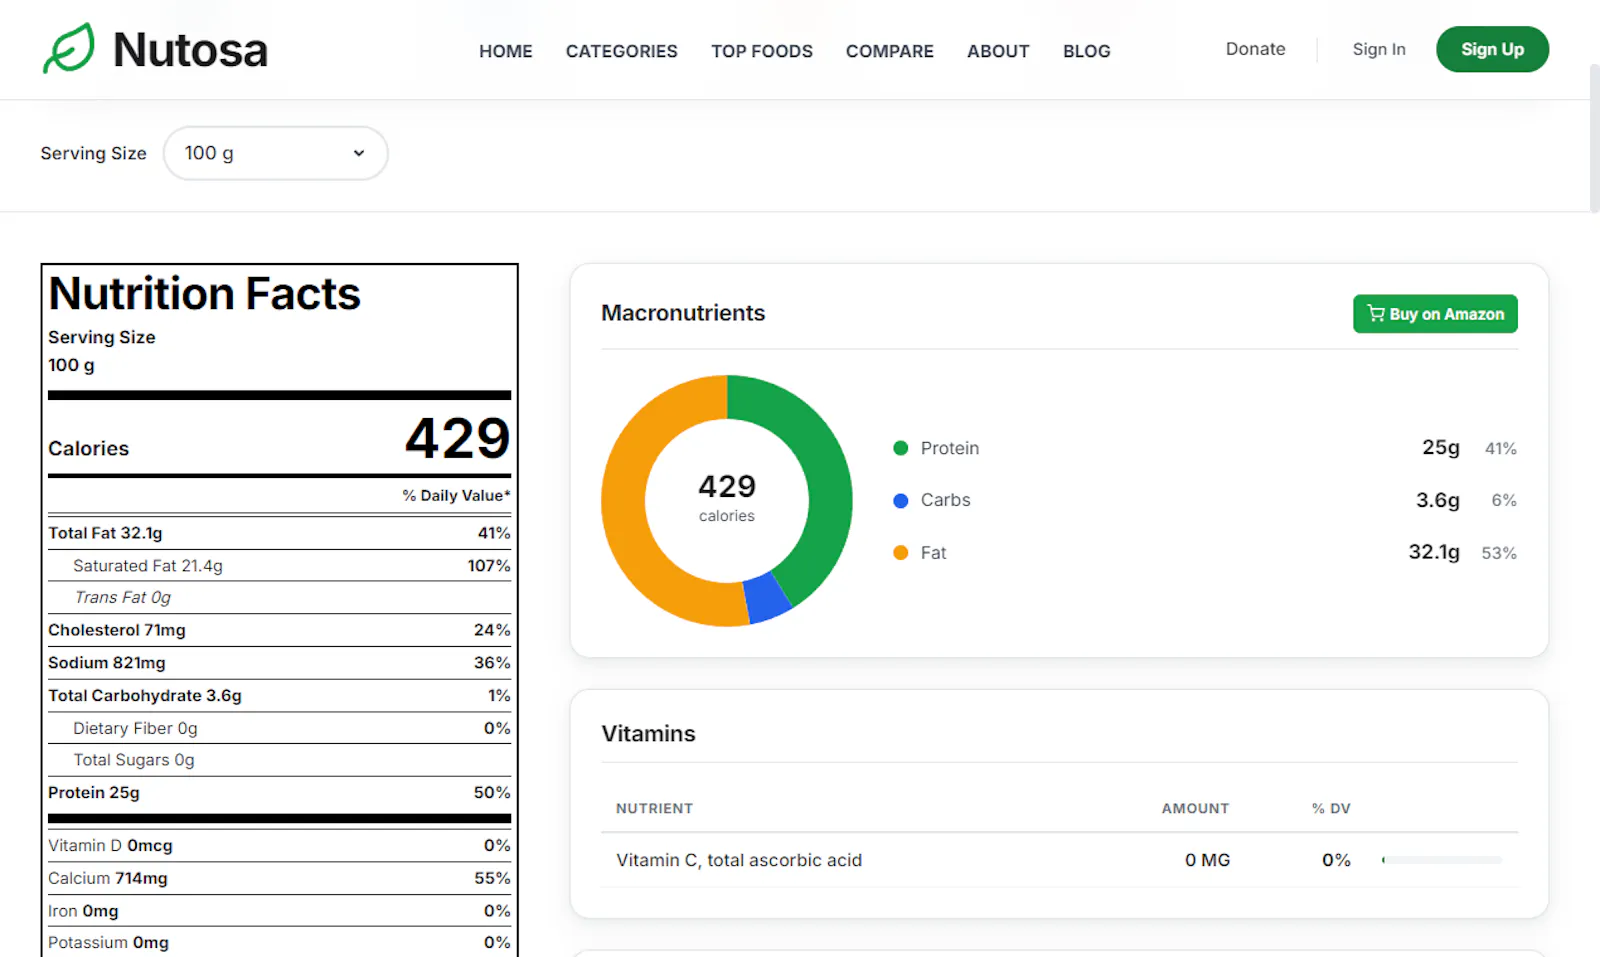Click the "3.6g" carbs amount in Macronutrients
Image resolution: width=1600 pixels, height=957 pixels.
pyautogui.click(x=1438, y=500)
